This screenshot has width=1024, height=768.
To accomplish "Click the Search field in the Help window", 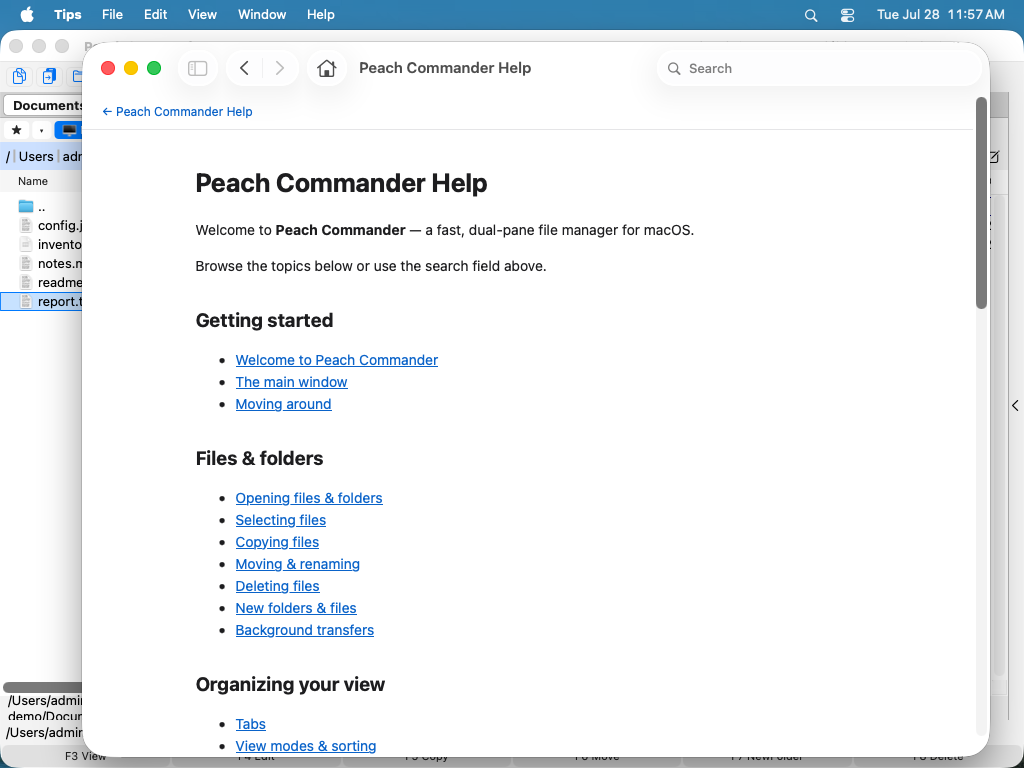I will (820, 69).
